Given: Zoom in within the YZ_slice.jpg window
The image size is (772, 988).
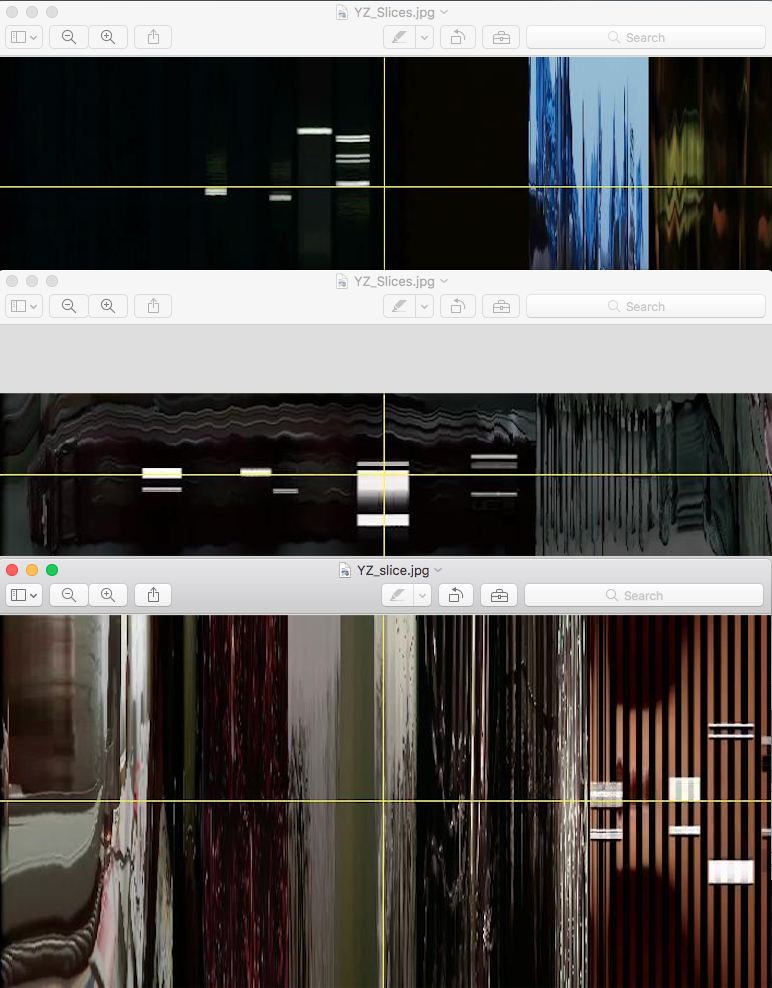Looking at the screenshot, I should pyautogui.click(x=108, y=595).
